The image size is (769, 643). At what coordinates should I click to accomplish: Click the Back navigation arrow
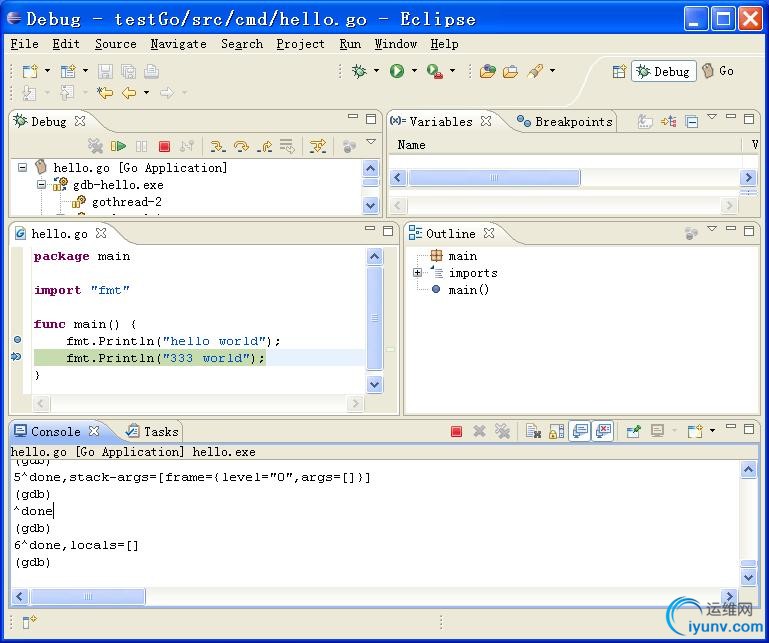[x=129, y=93]
